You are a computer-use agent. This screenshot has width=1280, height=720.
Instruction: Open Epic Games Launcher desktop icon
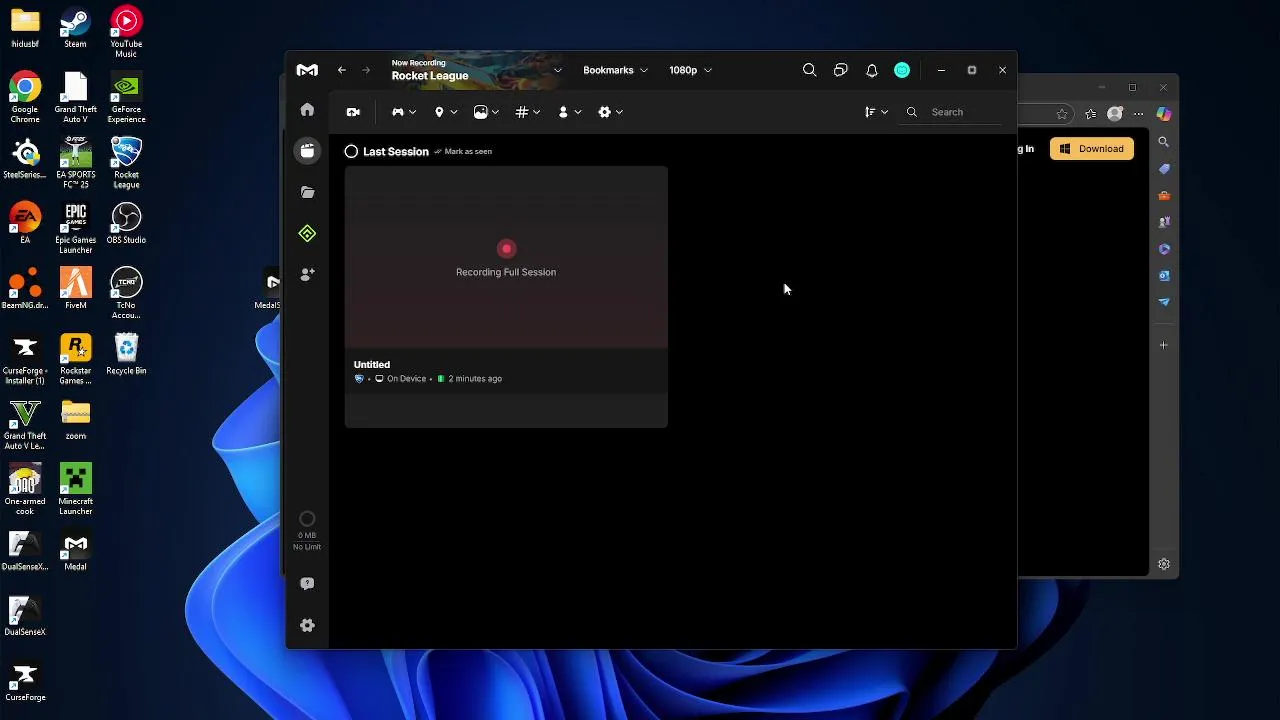pos(75,228)
